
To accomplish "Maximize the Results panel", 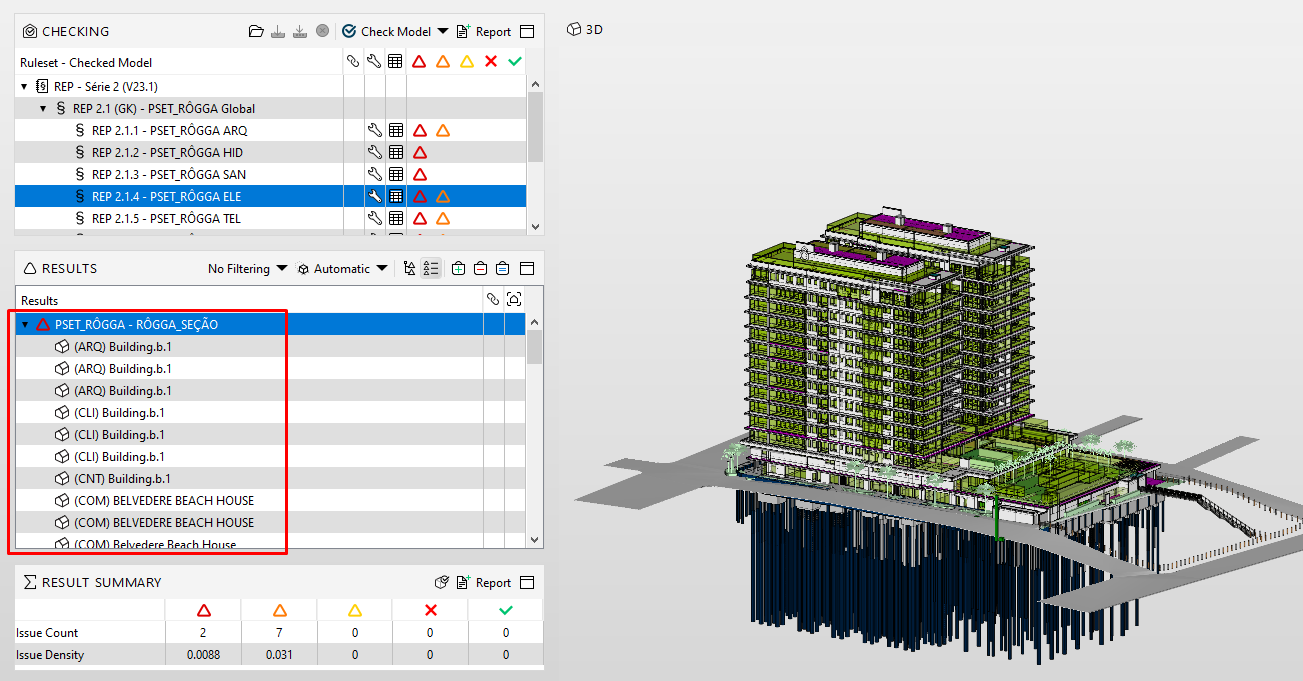I will click(x=527, y=268).
